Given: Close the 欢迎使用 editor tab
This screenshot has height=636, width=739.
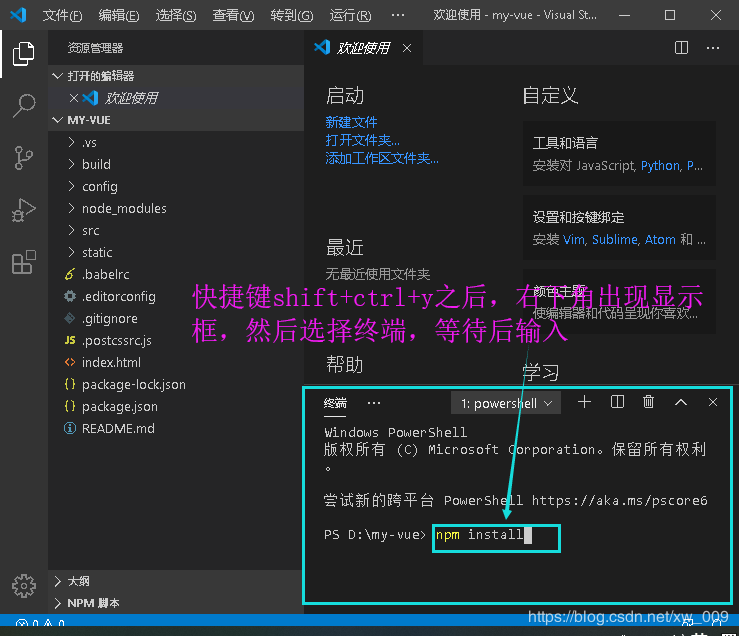Looking at the screenshot, I should 407,48.
